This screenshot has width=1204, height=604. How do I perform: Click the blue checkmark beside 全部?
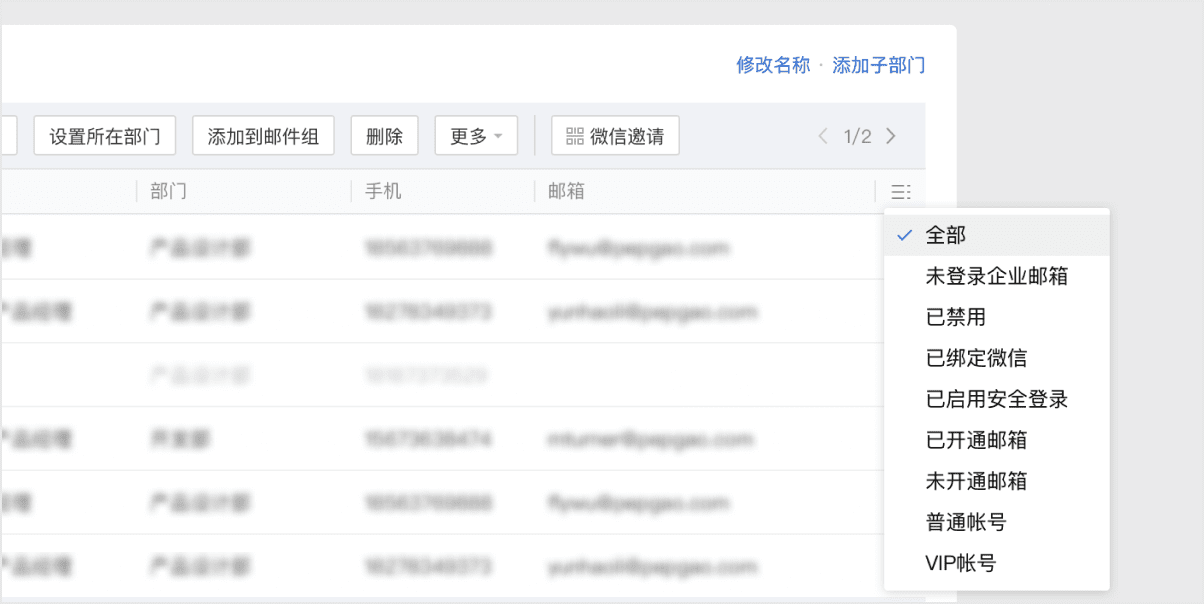tap(904, 235)
